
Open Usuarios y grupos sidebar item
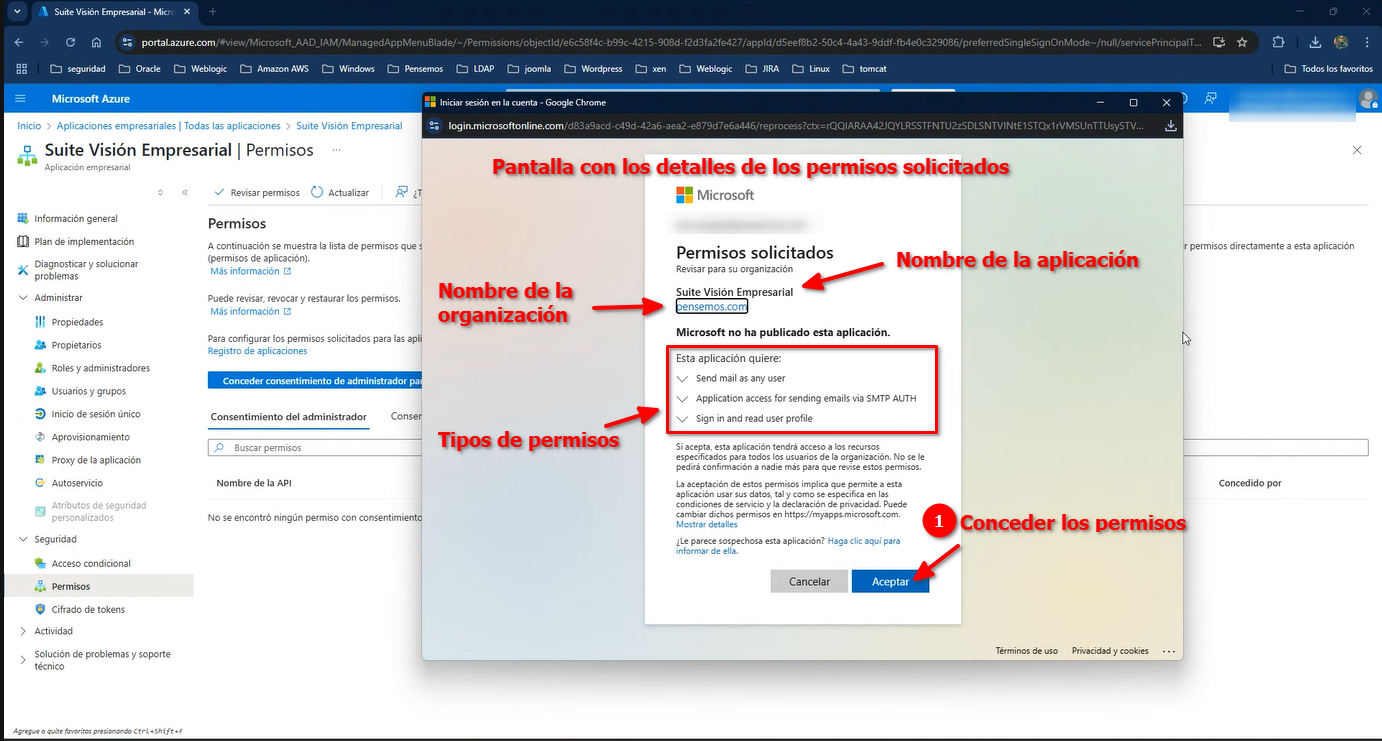(88, 391)
